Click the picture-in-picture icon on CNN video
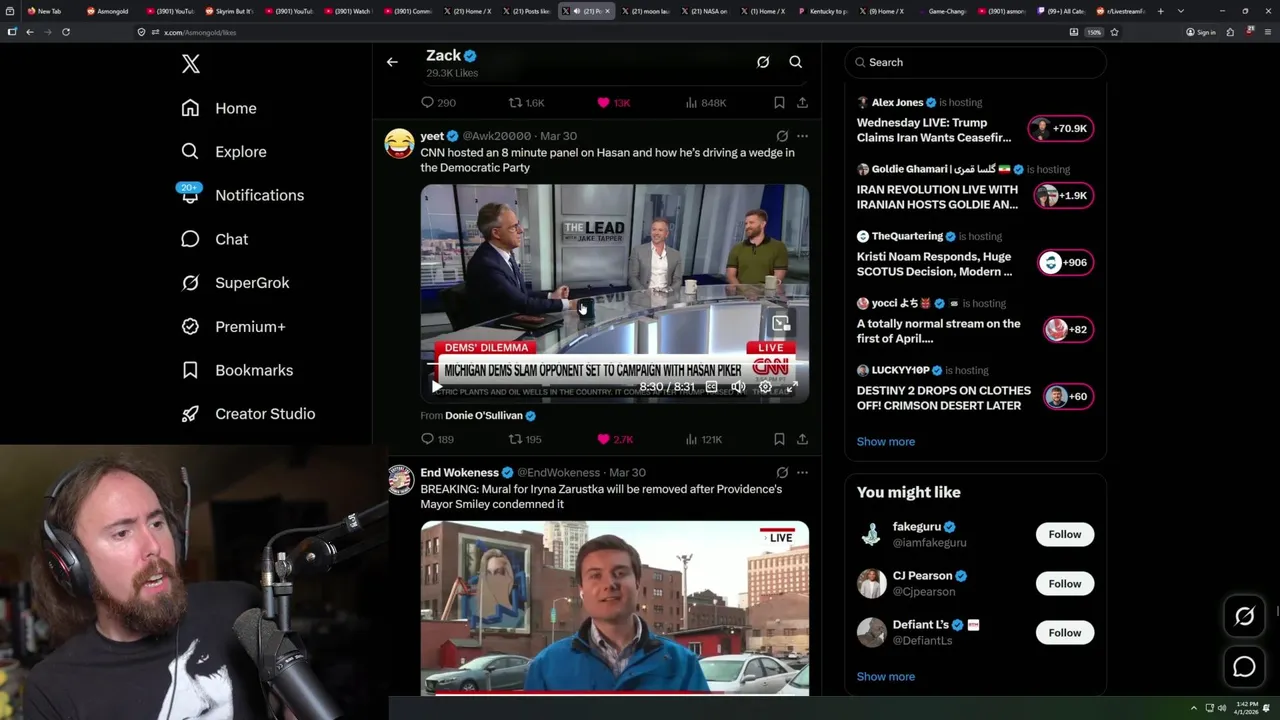Image resolution: width=1280 pixels, height=720 pixels. tap(781, 322)
